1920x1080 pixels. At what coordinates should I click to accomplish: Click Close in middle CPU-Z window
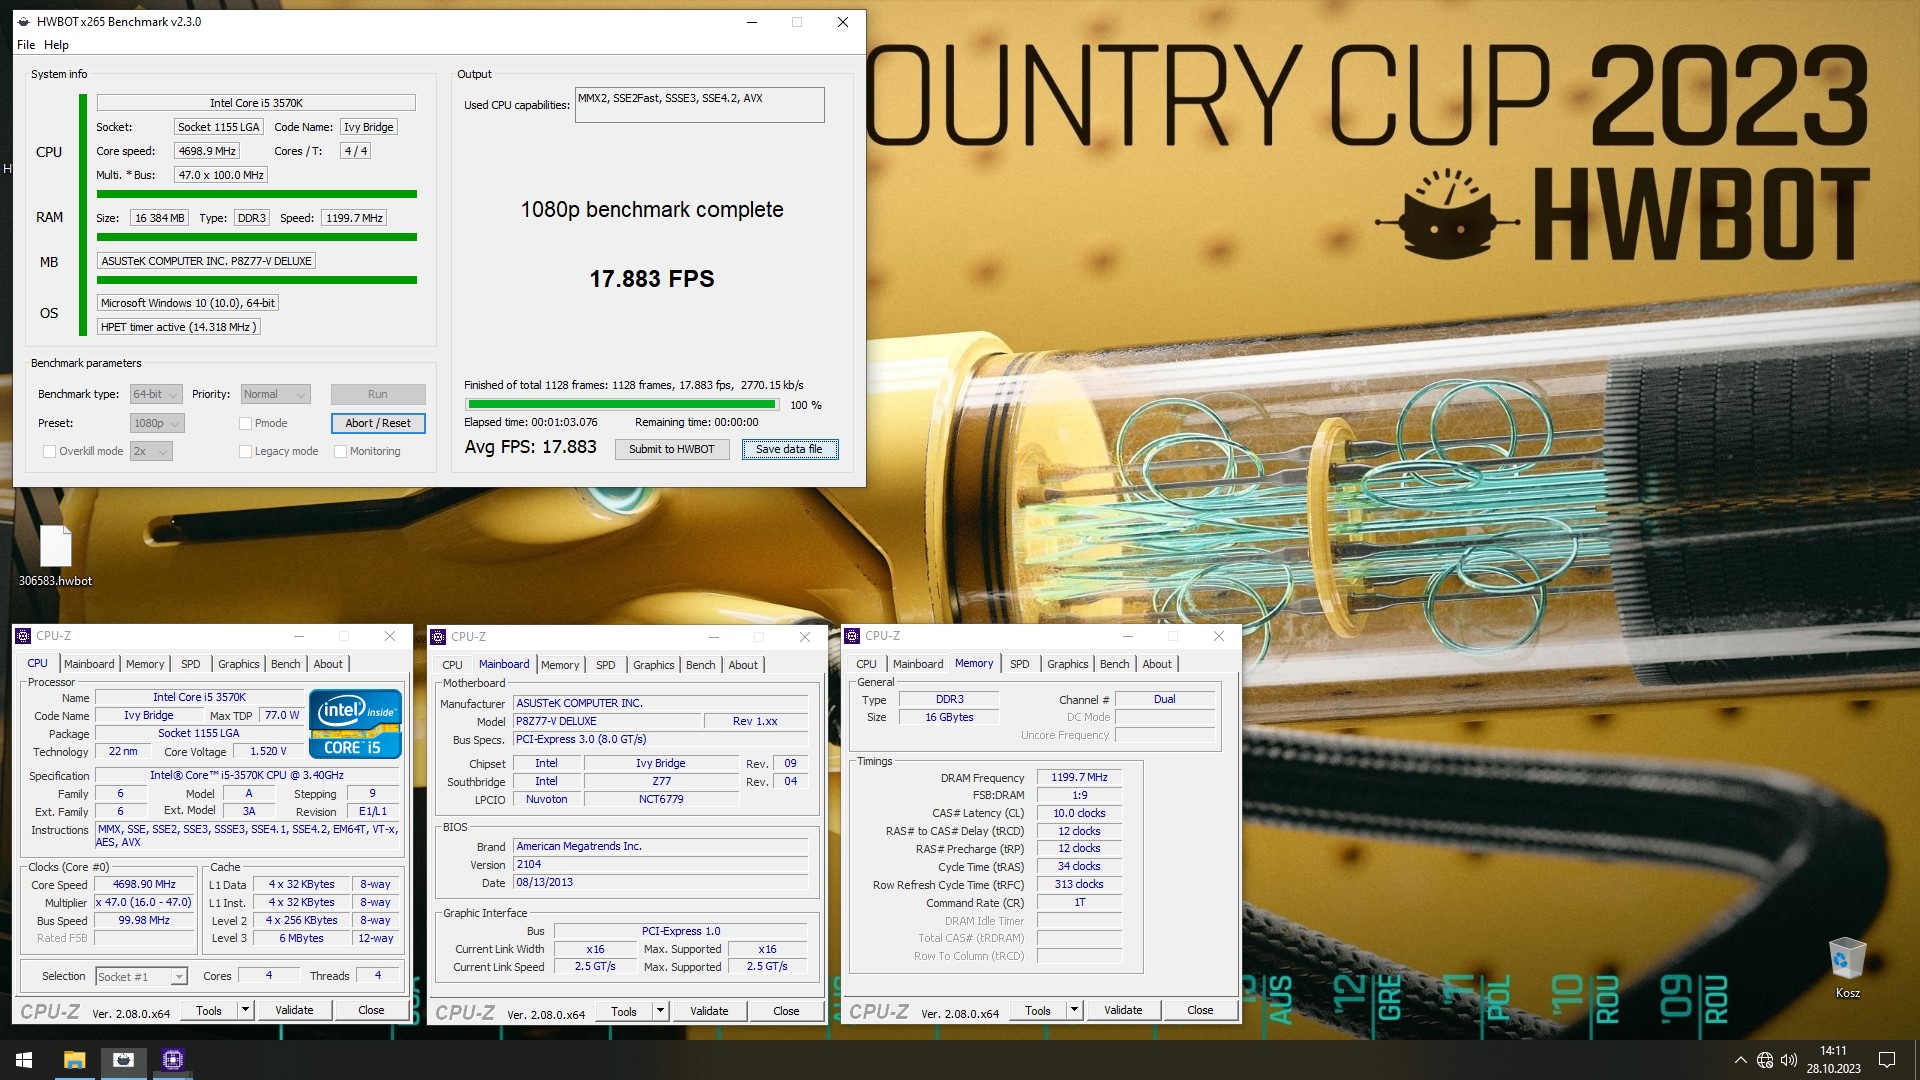pos(786,1011)
